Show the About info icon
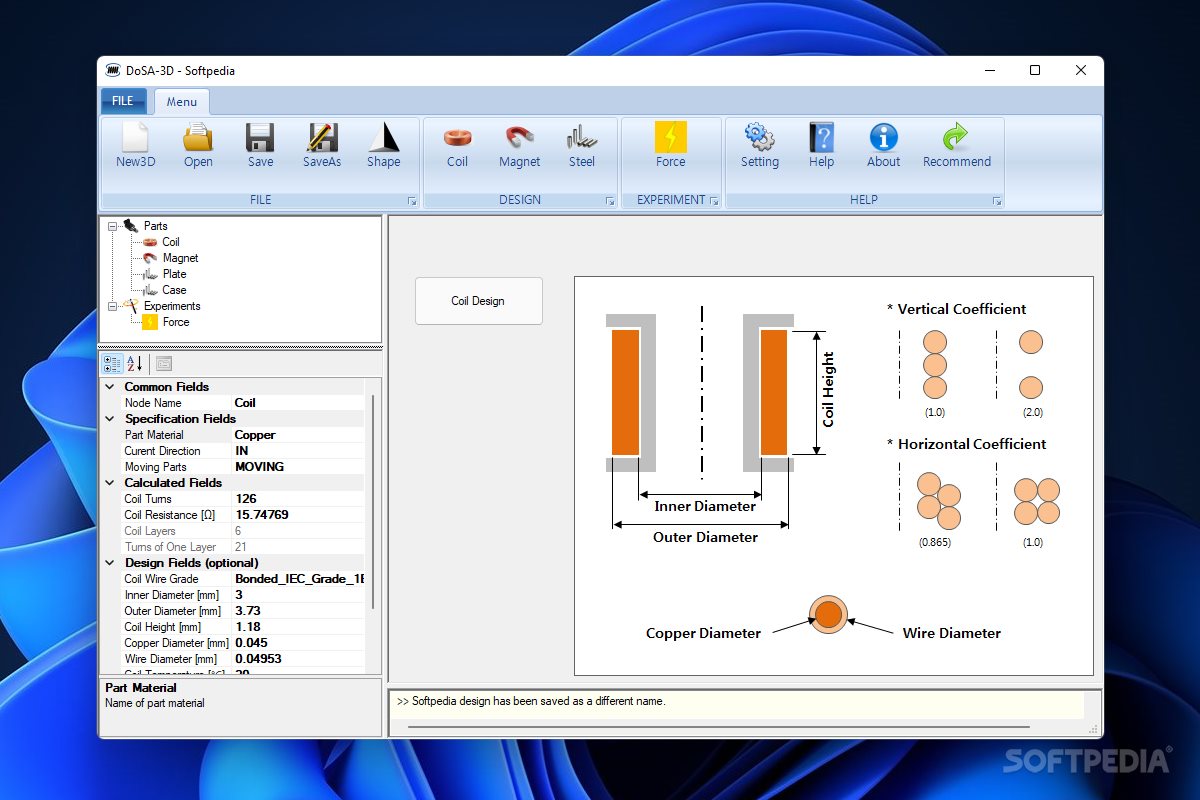The width and height of the screenshot is (1200, 800). tap(883, 137)
